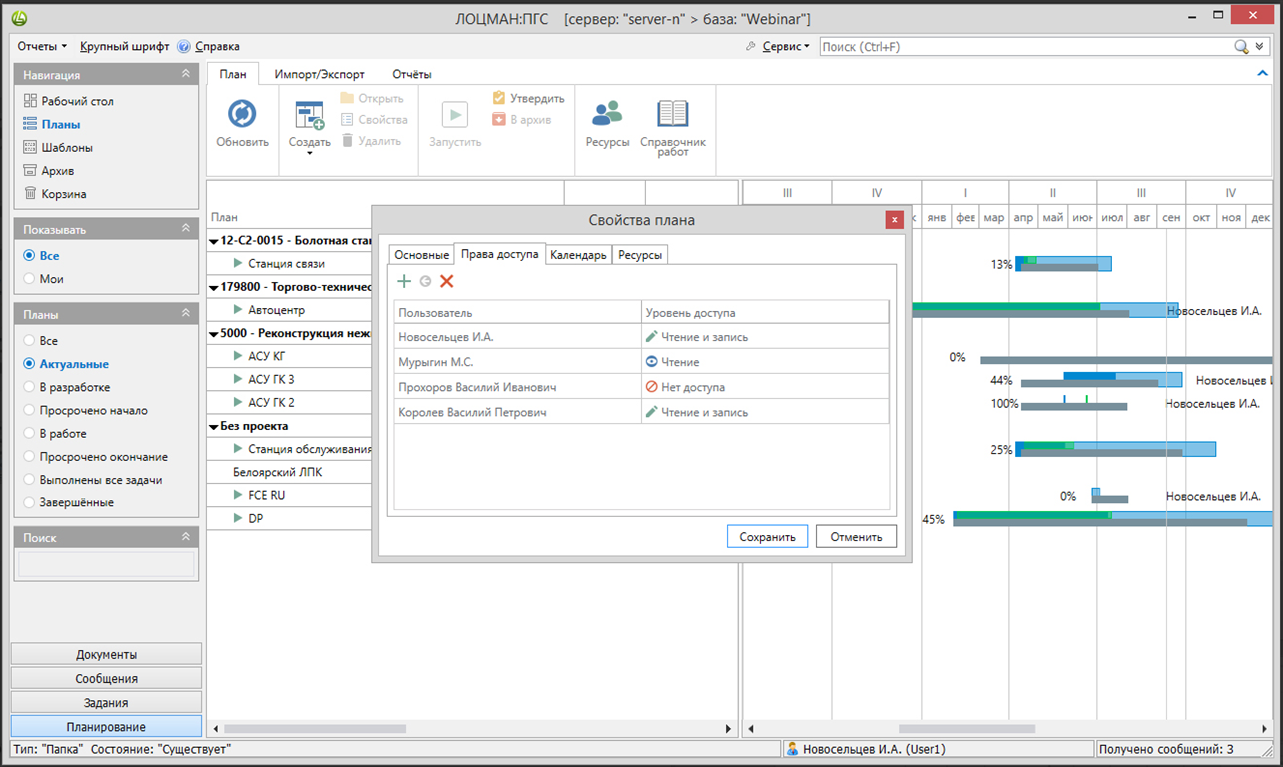Select Мои radio button

(30, 279)
